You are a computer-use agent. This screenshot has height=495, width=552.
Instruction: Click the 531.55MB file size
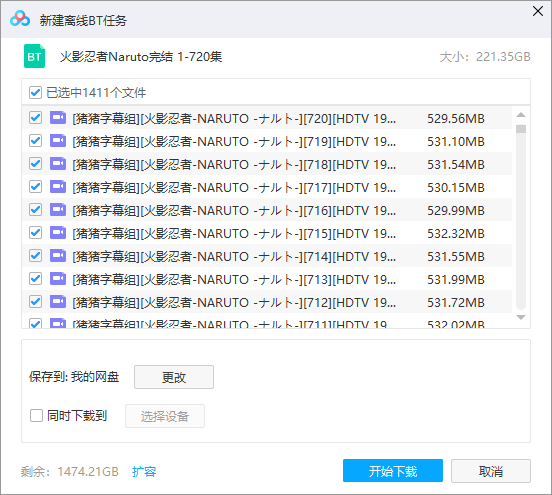pyautogui.click(x=456, y=256)
